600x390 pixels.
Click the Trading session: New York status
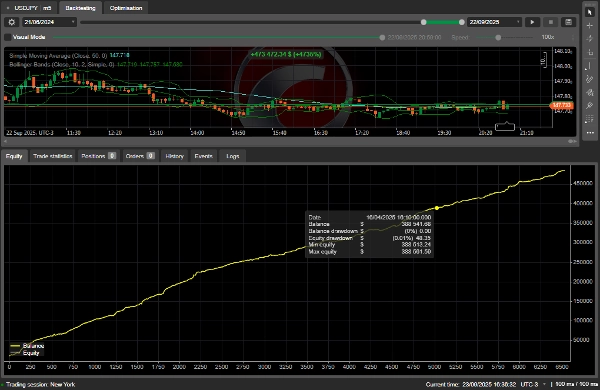coord(41,385)
